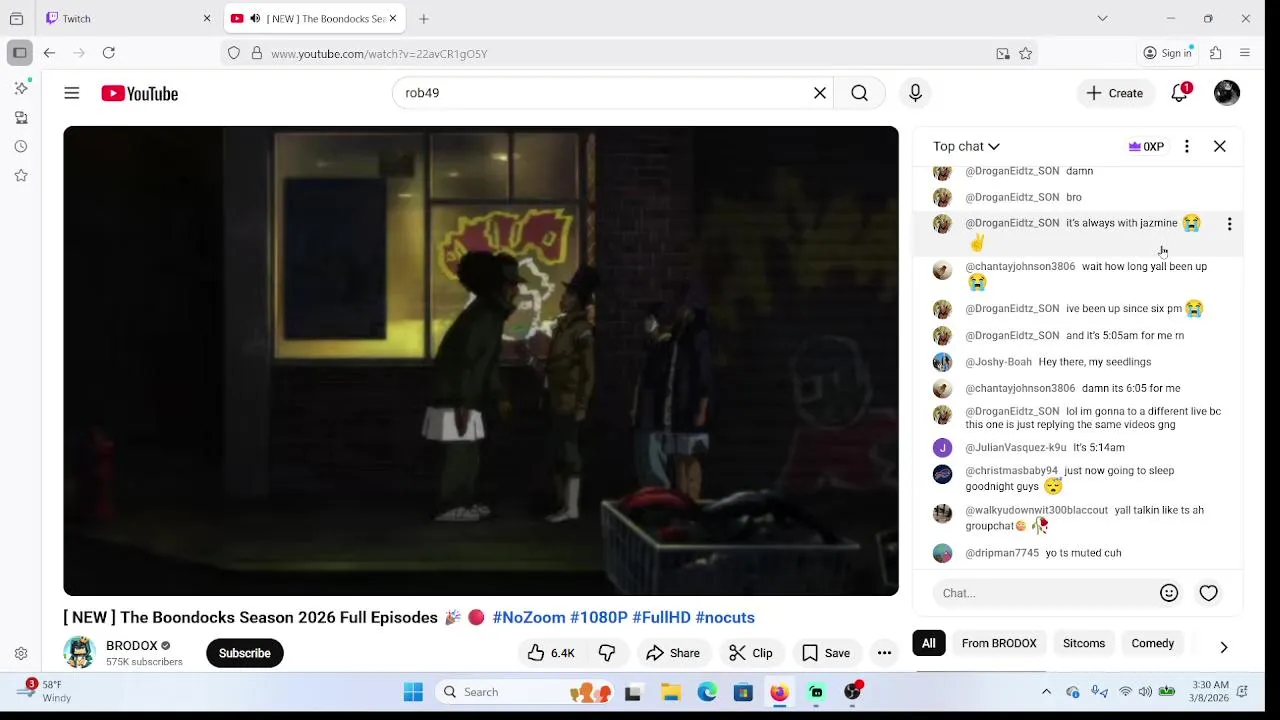
Task: Open the #FullHD hashtag link
Action: tap(661, 617)
